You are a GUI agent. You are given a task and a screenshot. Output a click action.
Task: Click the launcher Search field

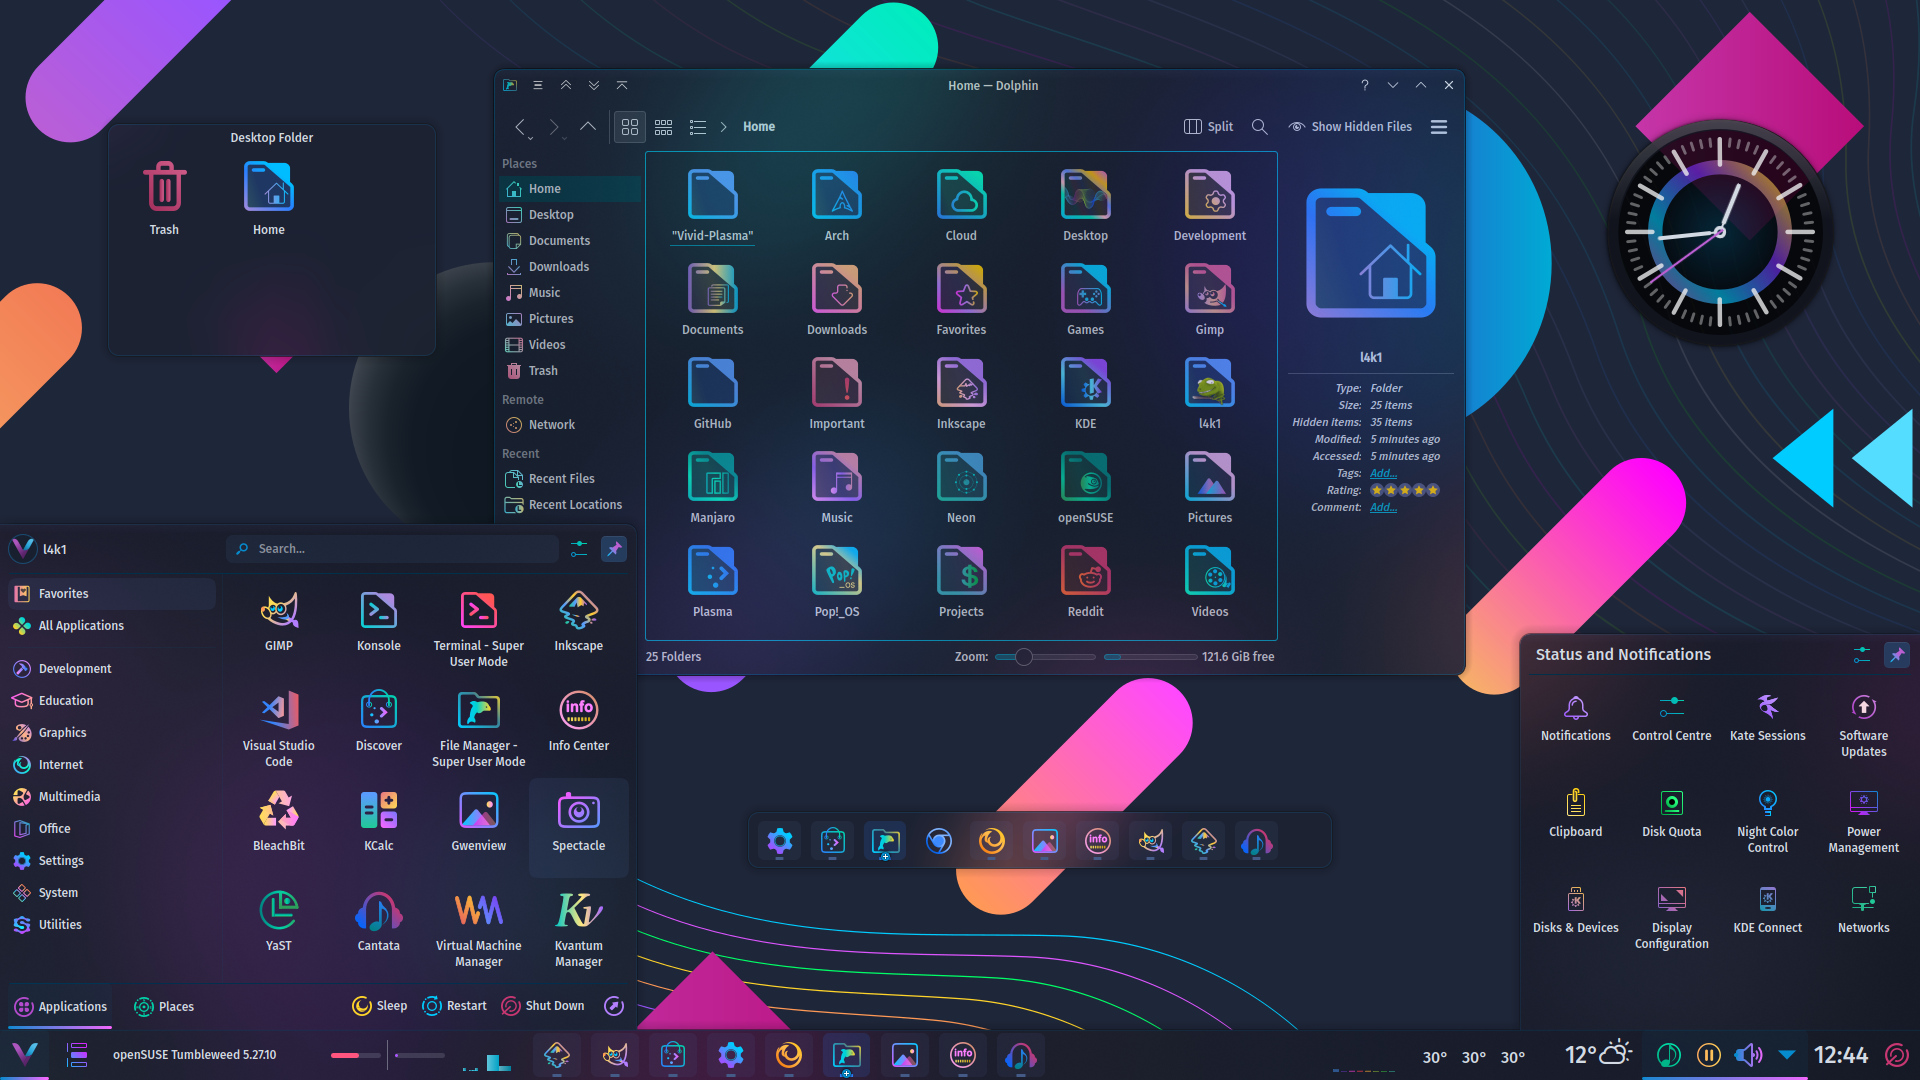click(x=393, y=549)
